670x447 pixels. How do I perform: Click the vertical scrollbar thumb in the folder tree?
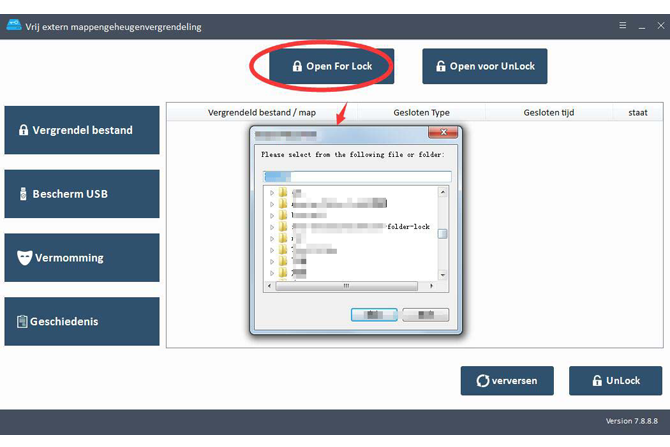(443, 235)
